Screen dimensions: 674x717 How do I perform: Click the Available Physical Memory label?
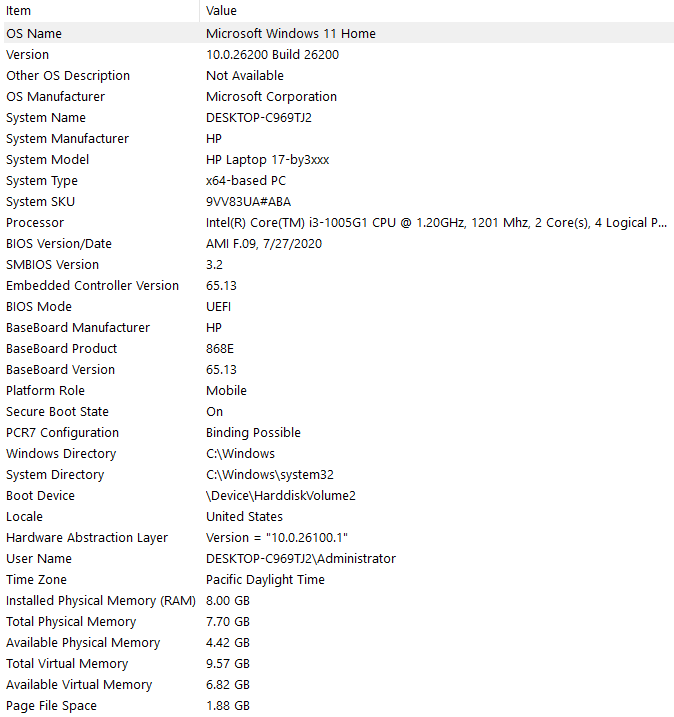pyautogui.click(x=83, y=643)
